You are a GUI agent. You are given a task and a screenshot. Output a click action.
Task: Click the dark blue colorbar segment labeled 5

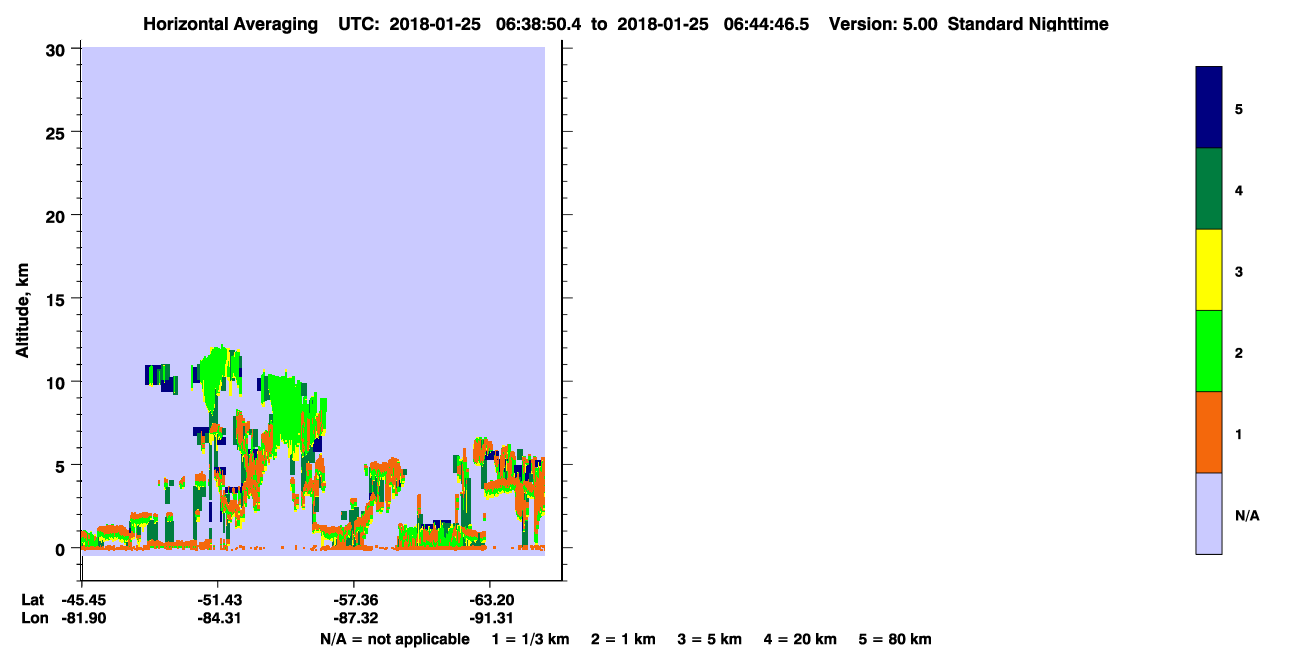click(1209, 108)
